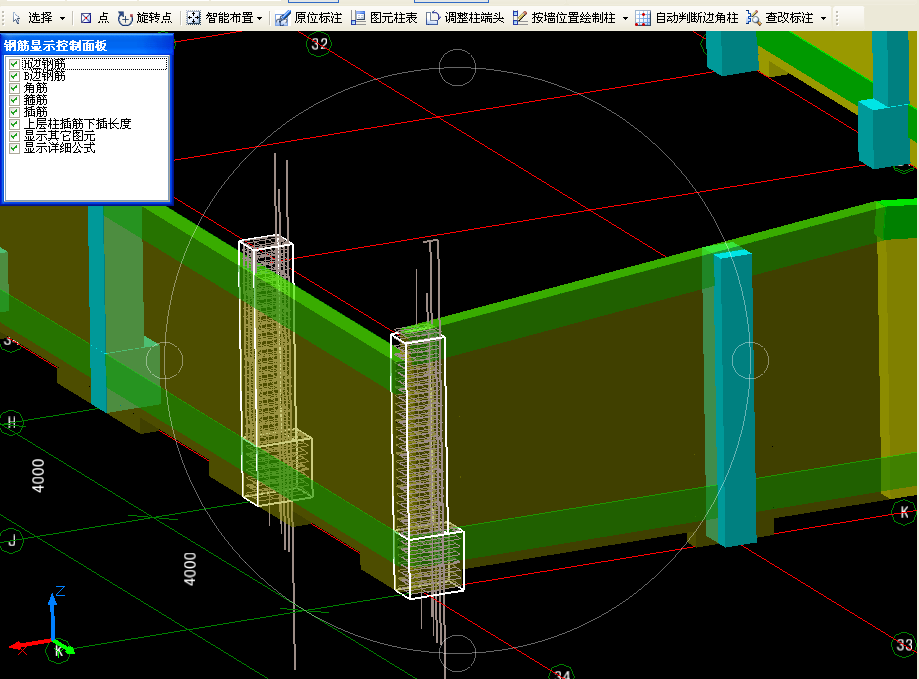
Task: Click axis bubble J on left side
Action: point(11,540)
